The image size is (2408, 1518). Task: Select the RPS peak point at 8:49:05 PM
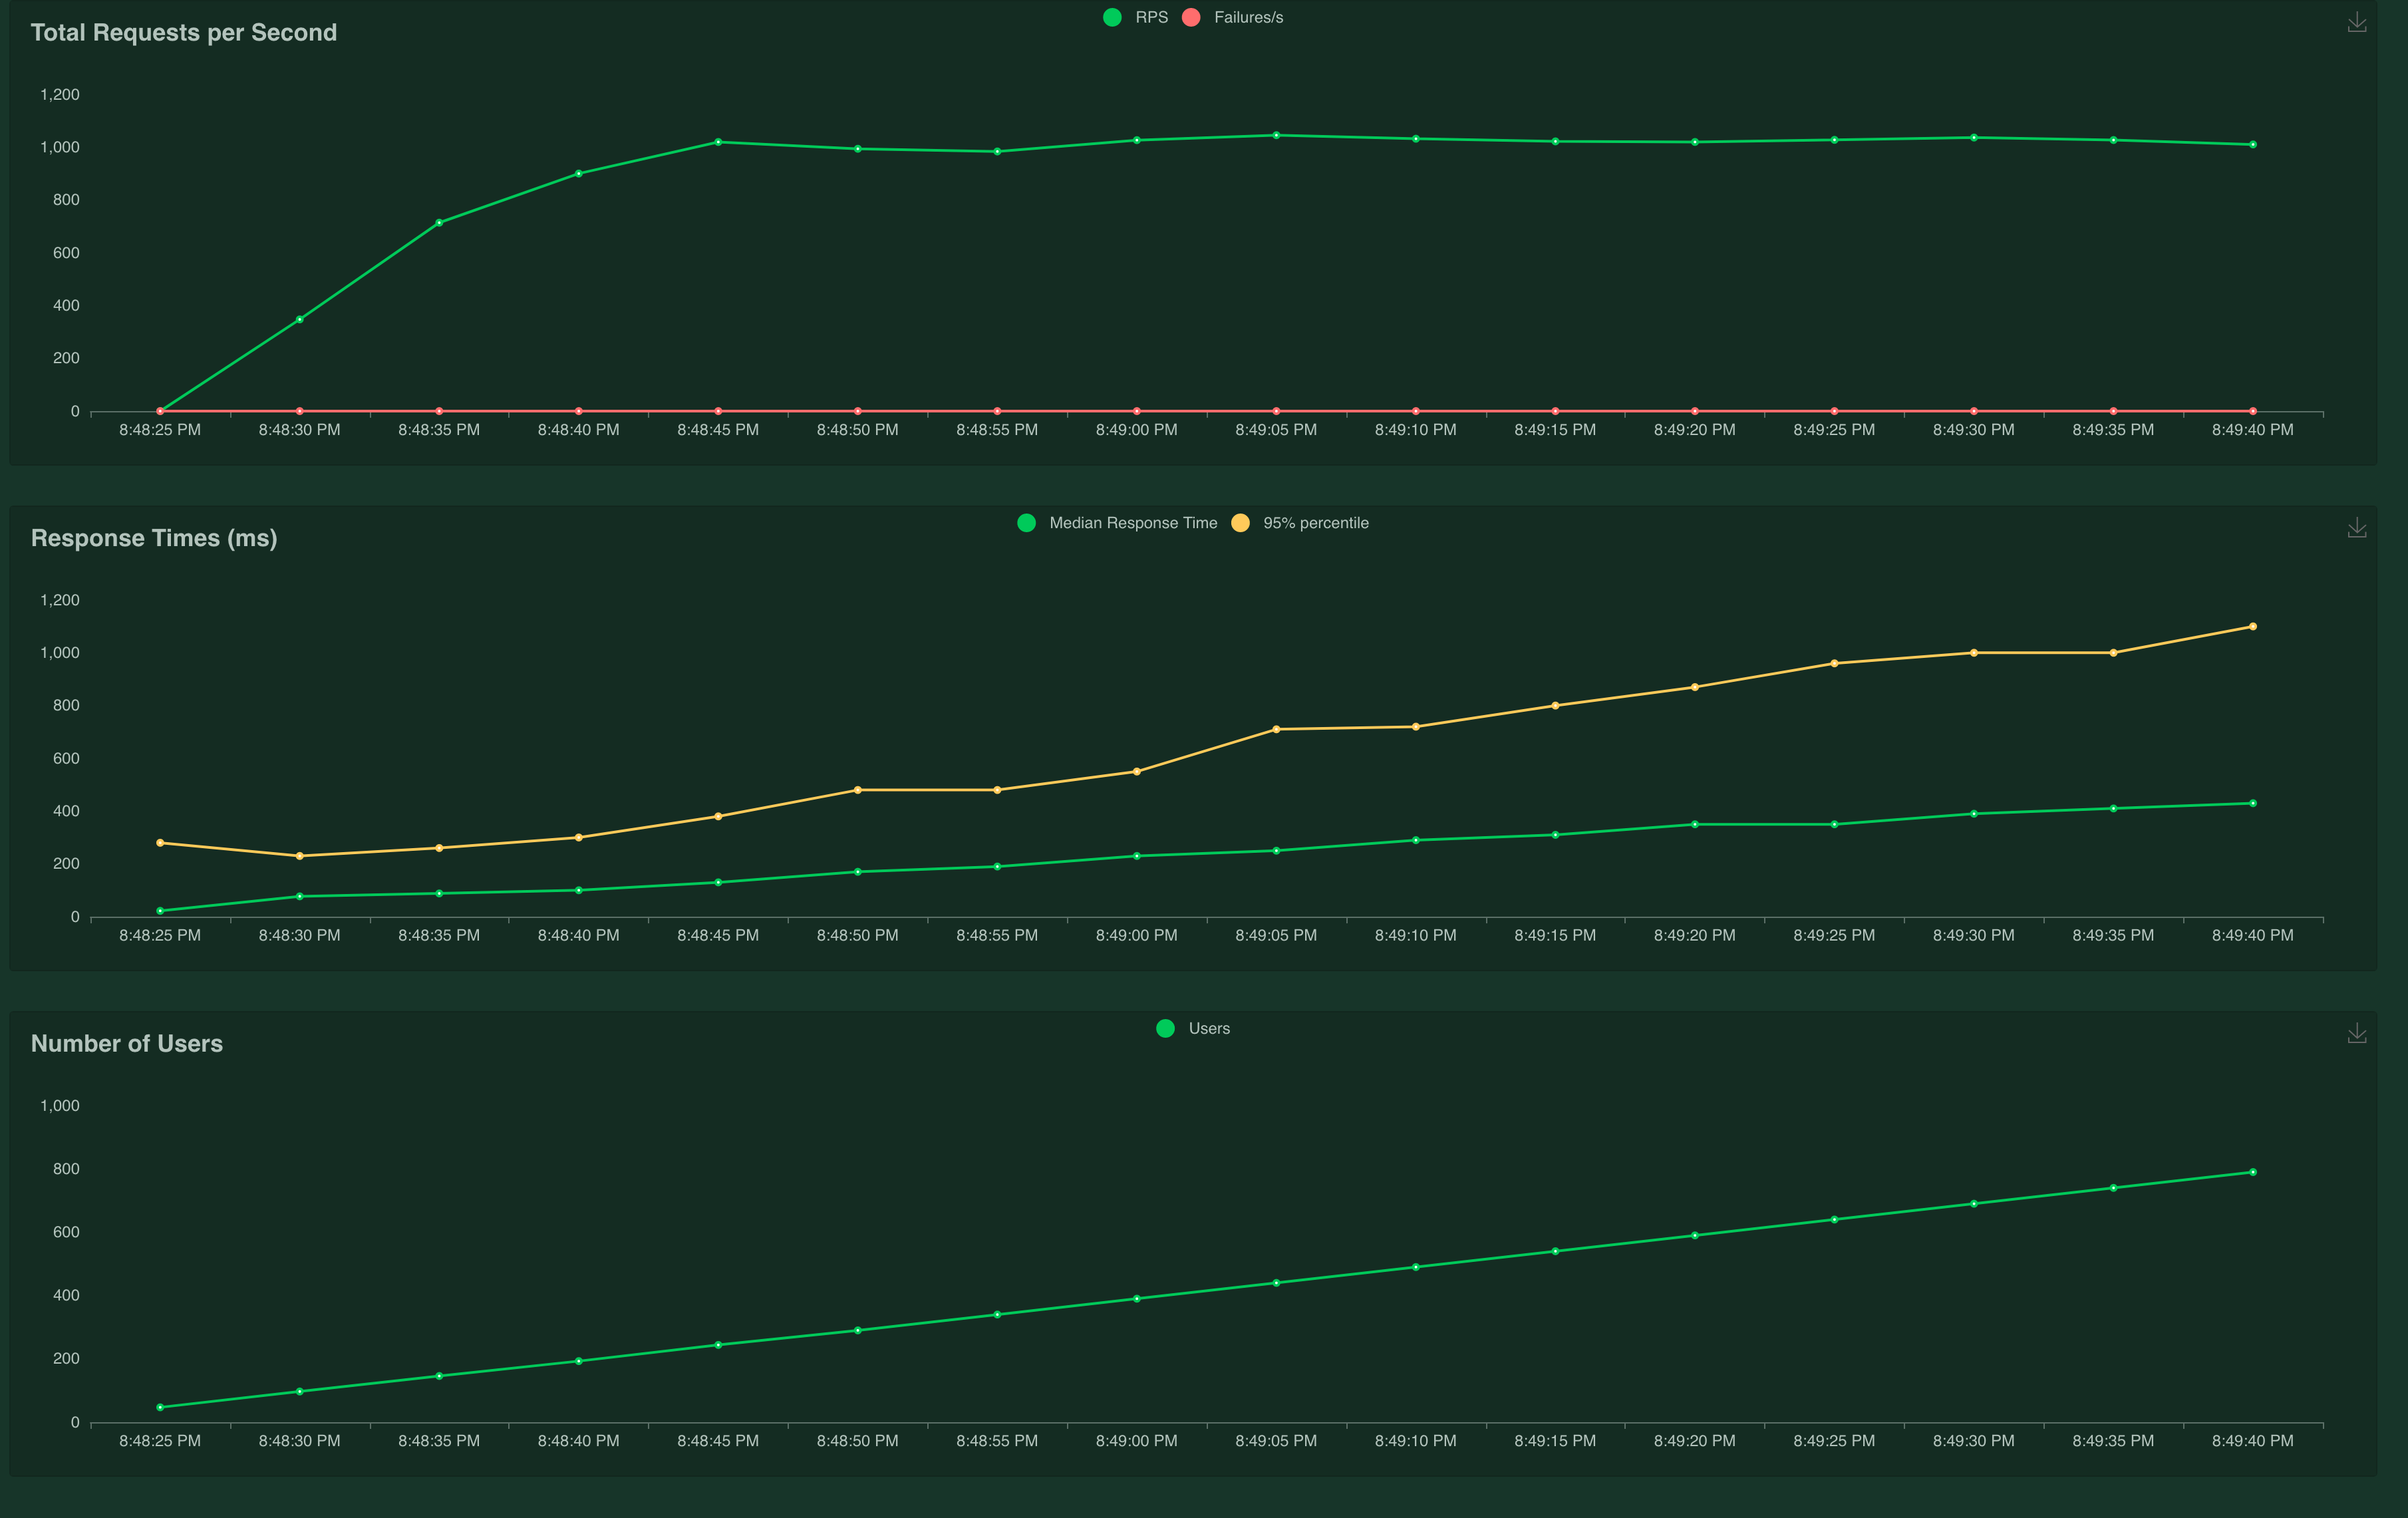(1276, 135)
